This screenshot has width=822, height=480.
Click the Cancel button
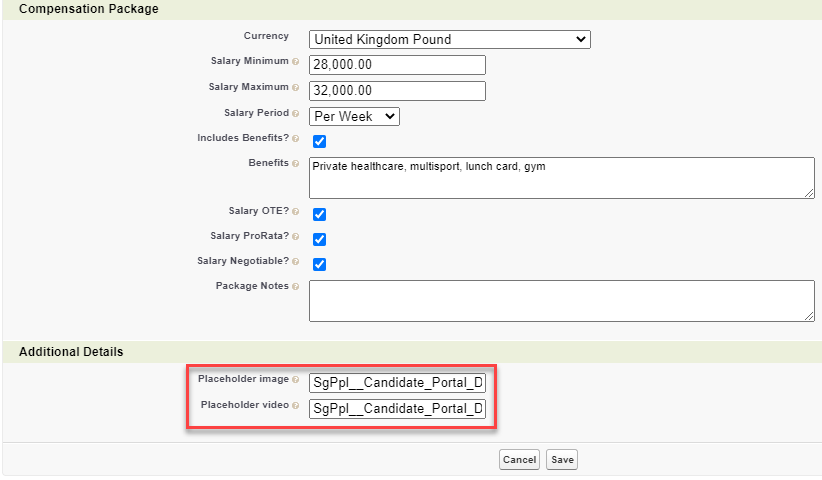(519, 460)
